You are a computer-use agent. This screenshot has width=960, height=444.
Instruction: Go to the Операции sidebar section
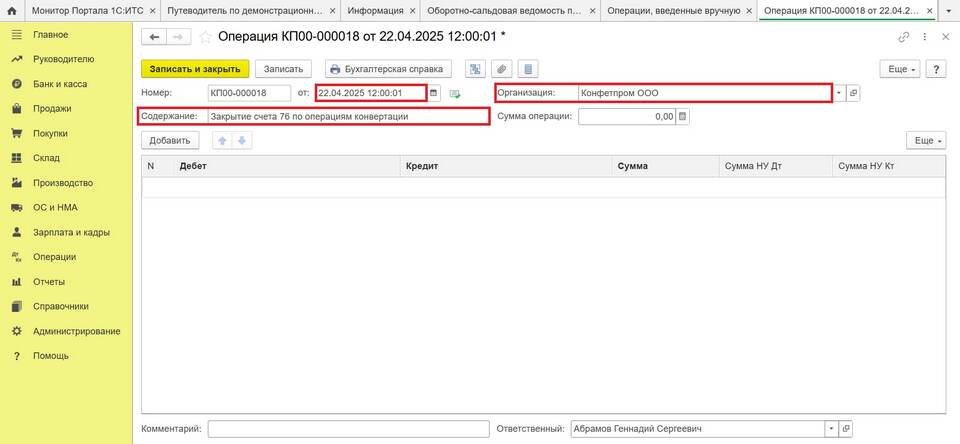[x=54, y=257]
